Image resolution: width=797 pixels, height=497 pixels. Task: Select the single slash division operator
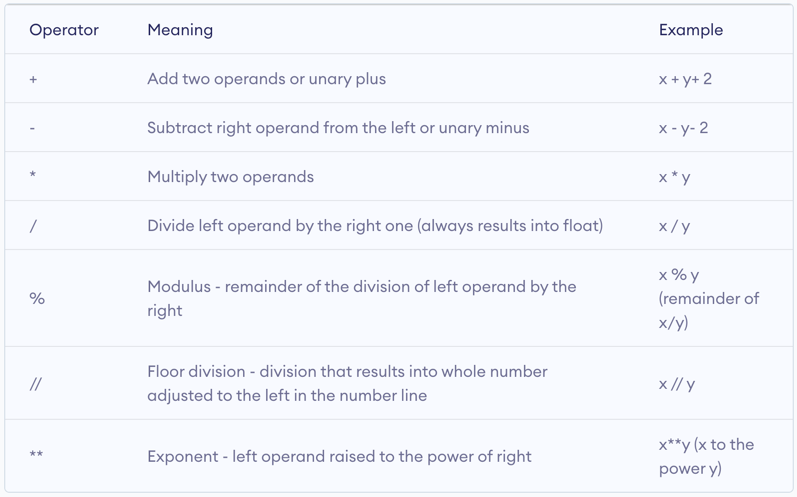pyautogui.click(x=33, y=226)
